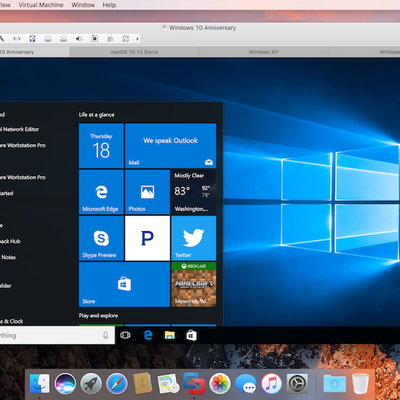Open the Window menu
This screenshot has height=400, width=400.
[83, 5]
